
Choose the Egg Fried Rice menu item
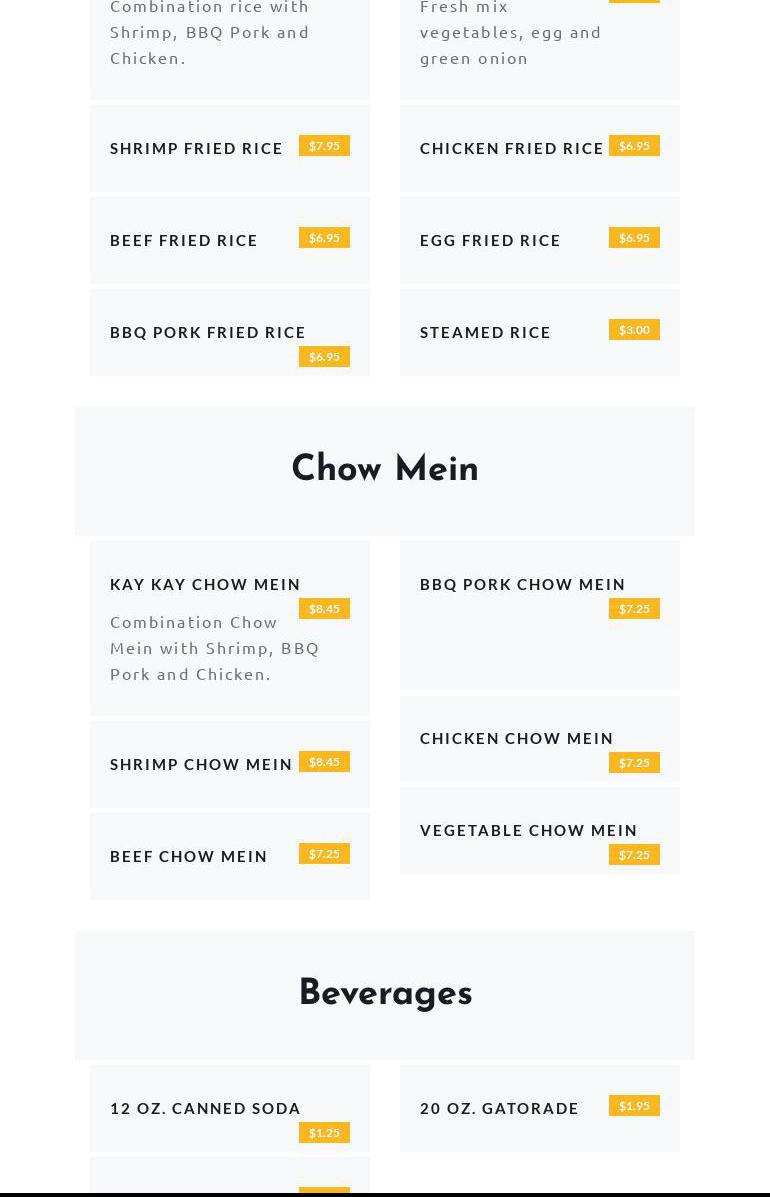coord(490,240)
